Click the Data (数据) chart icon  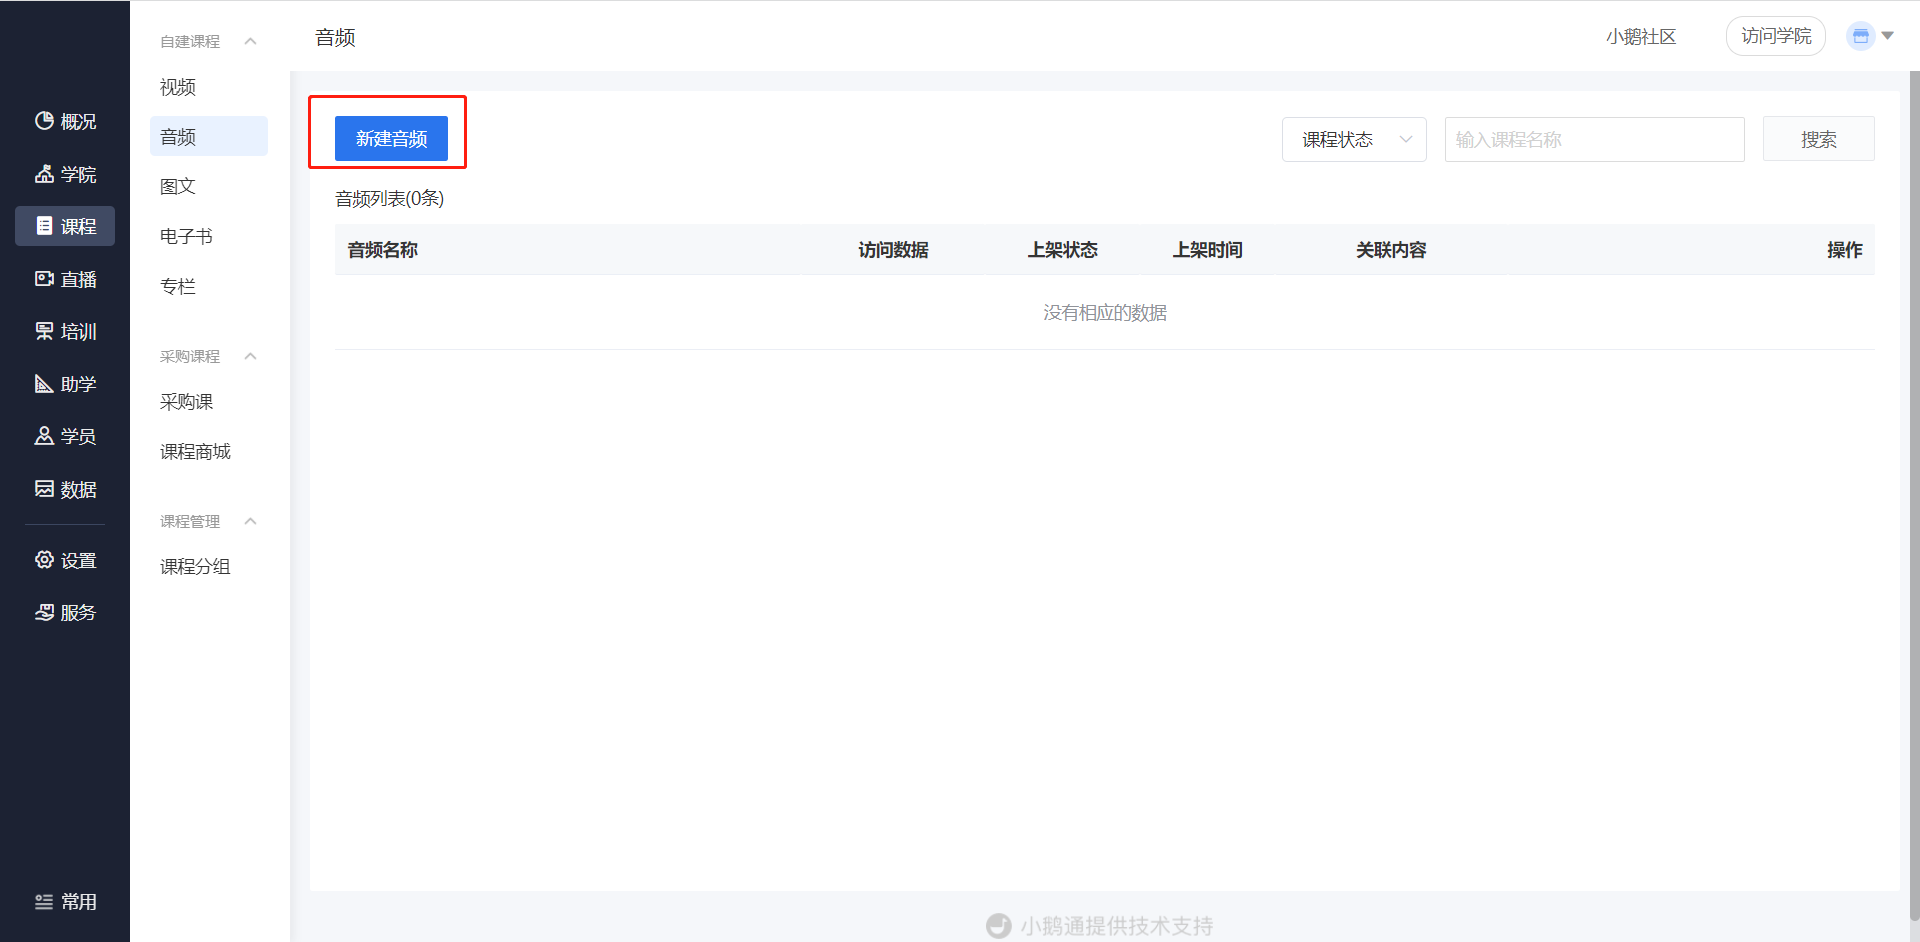click(x=44, y=489)
